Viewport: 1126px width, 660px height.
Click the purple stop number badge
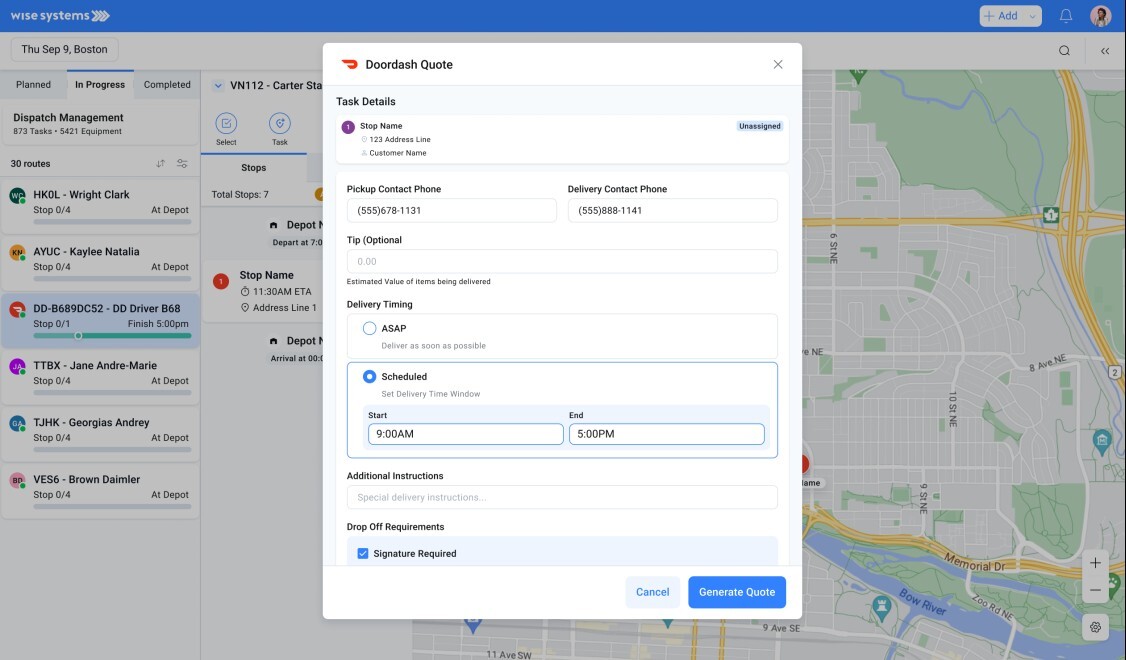348,127
